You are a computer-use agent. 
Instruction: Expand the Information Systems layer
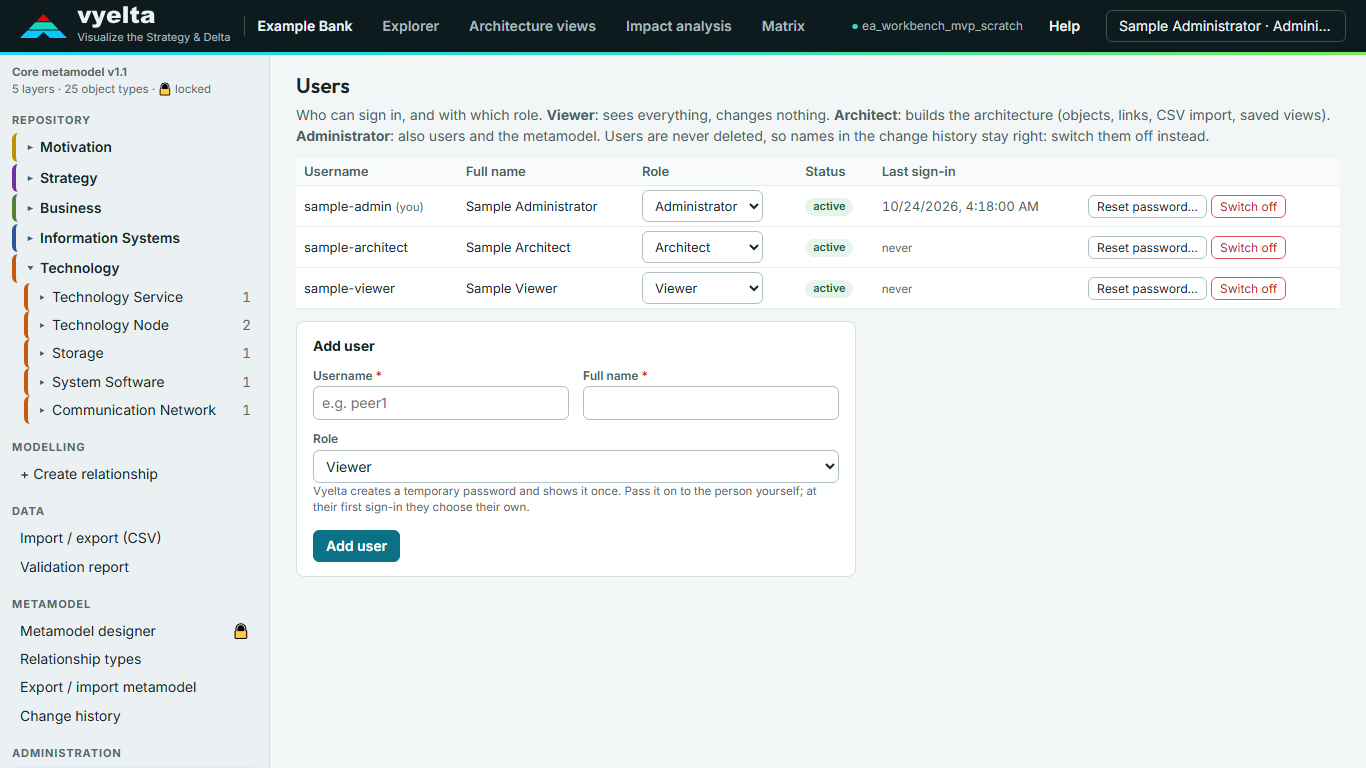(30, 238)
